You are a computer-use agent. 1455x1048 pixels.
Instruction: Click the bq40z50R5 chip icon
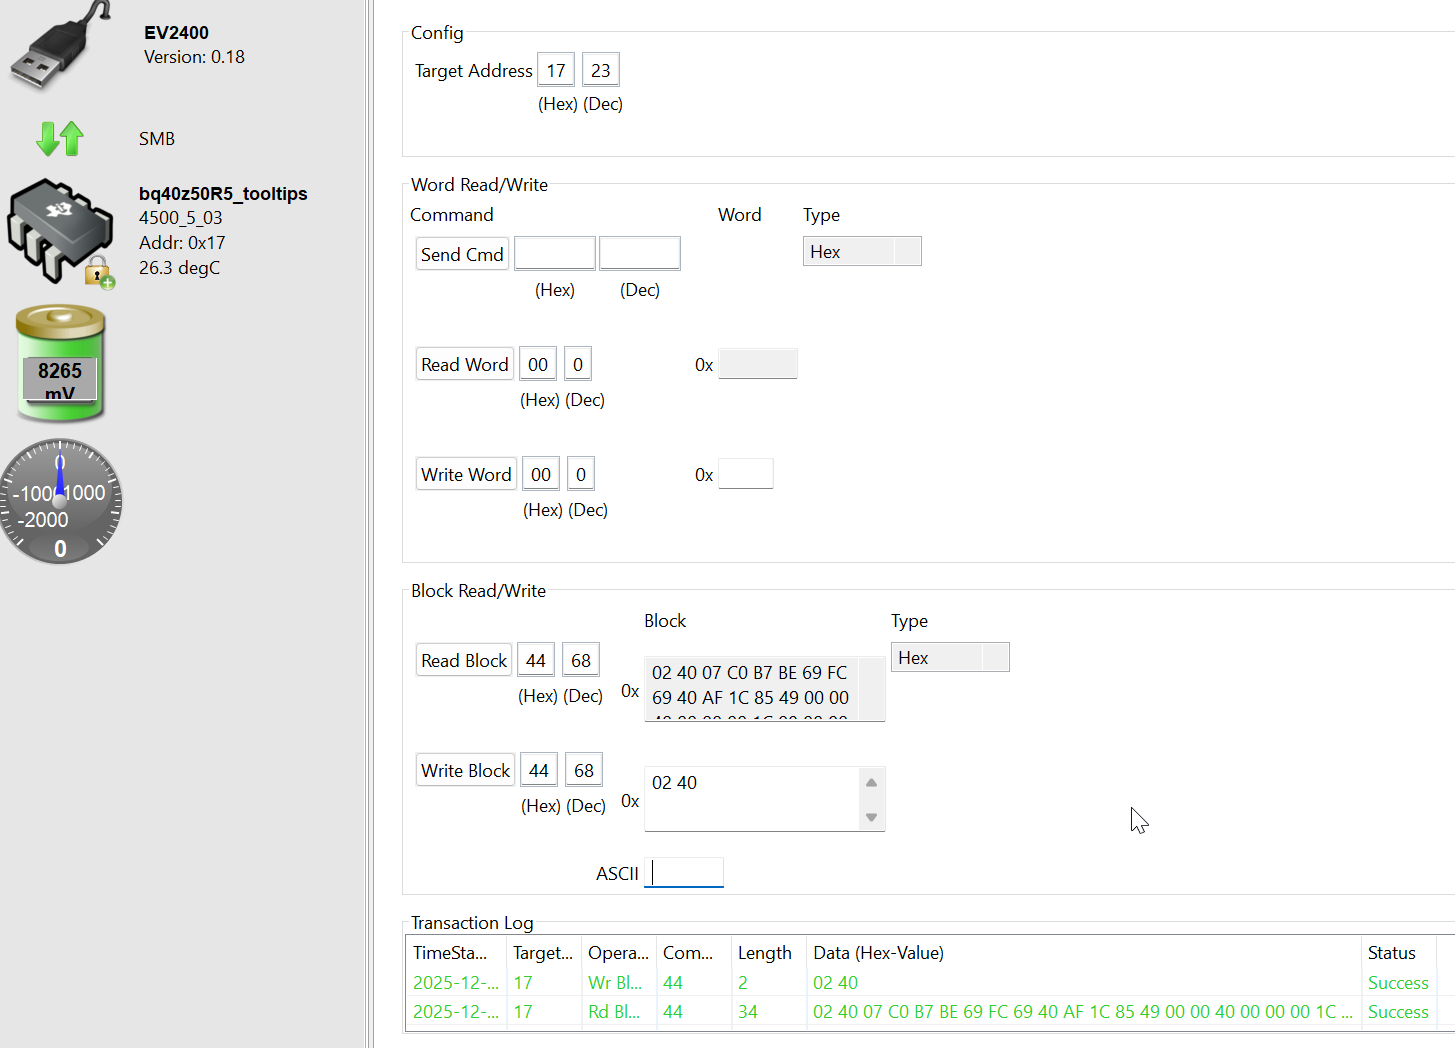tap(58, 227)
